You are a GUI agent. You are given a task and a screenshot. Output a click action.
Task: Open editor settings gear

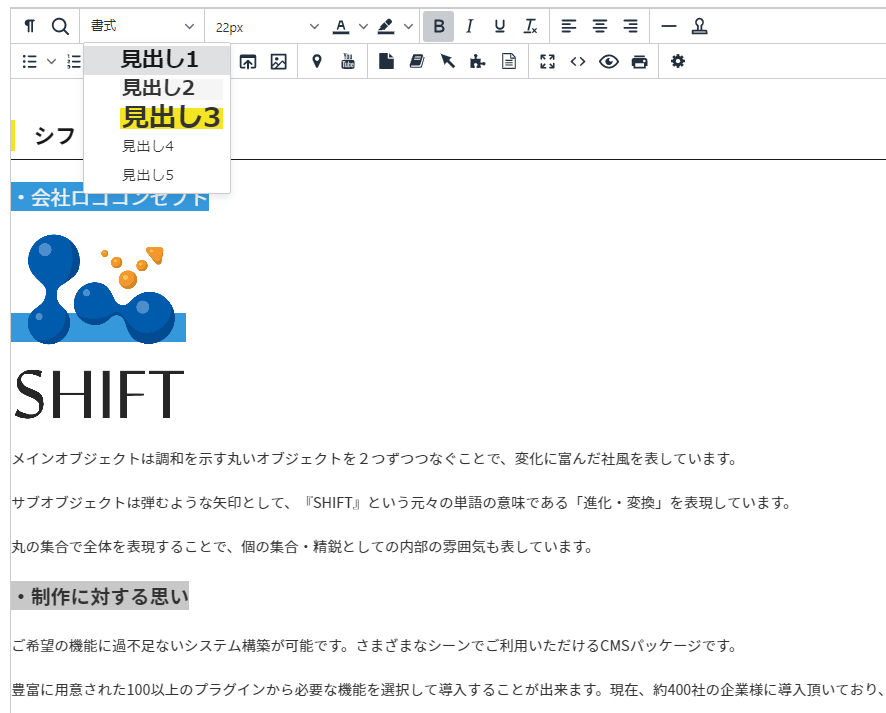click(x=677, y=61)
